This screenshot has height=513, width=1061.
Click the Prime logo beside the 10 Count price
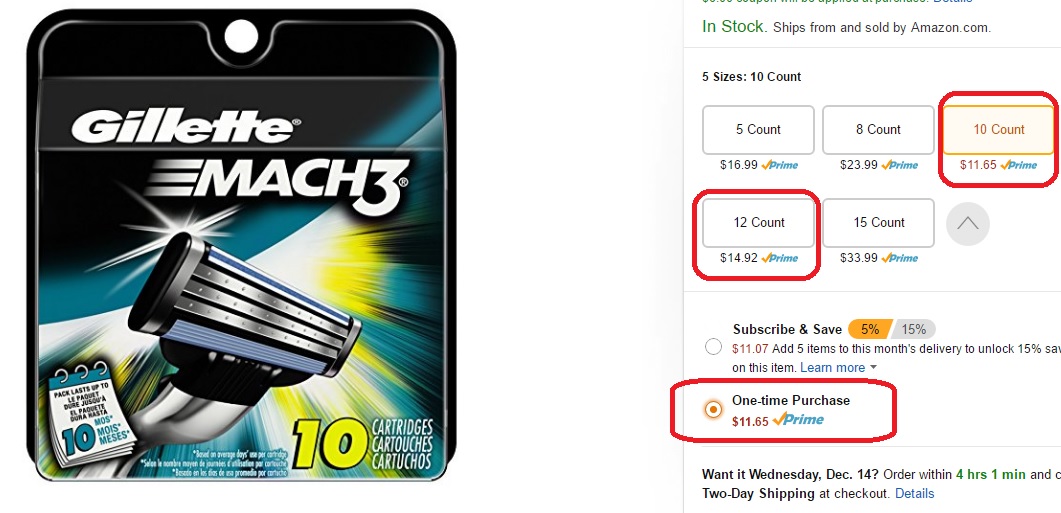pyautogui.click(x=1019, y=165)
